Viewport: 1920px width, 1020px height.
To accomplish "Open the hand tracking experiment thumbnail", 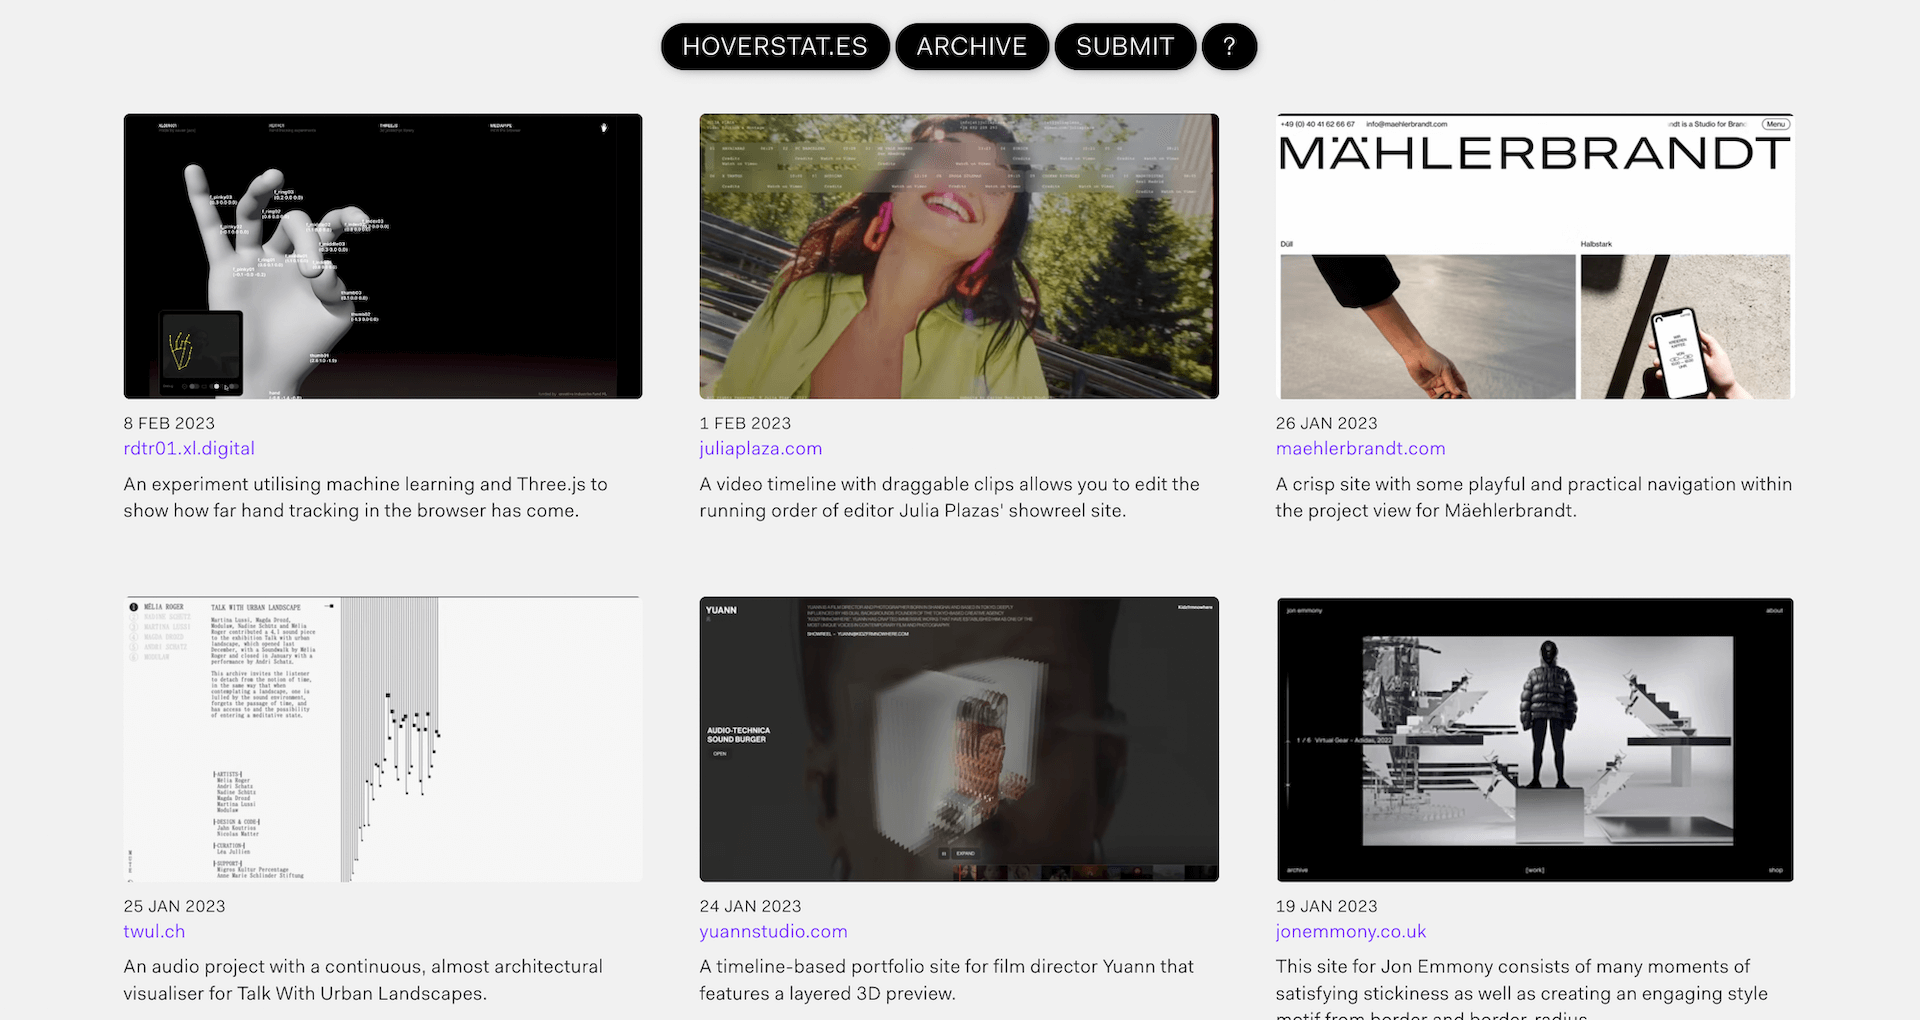I will click(x=383, y=256).
